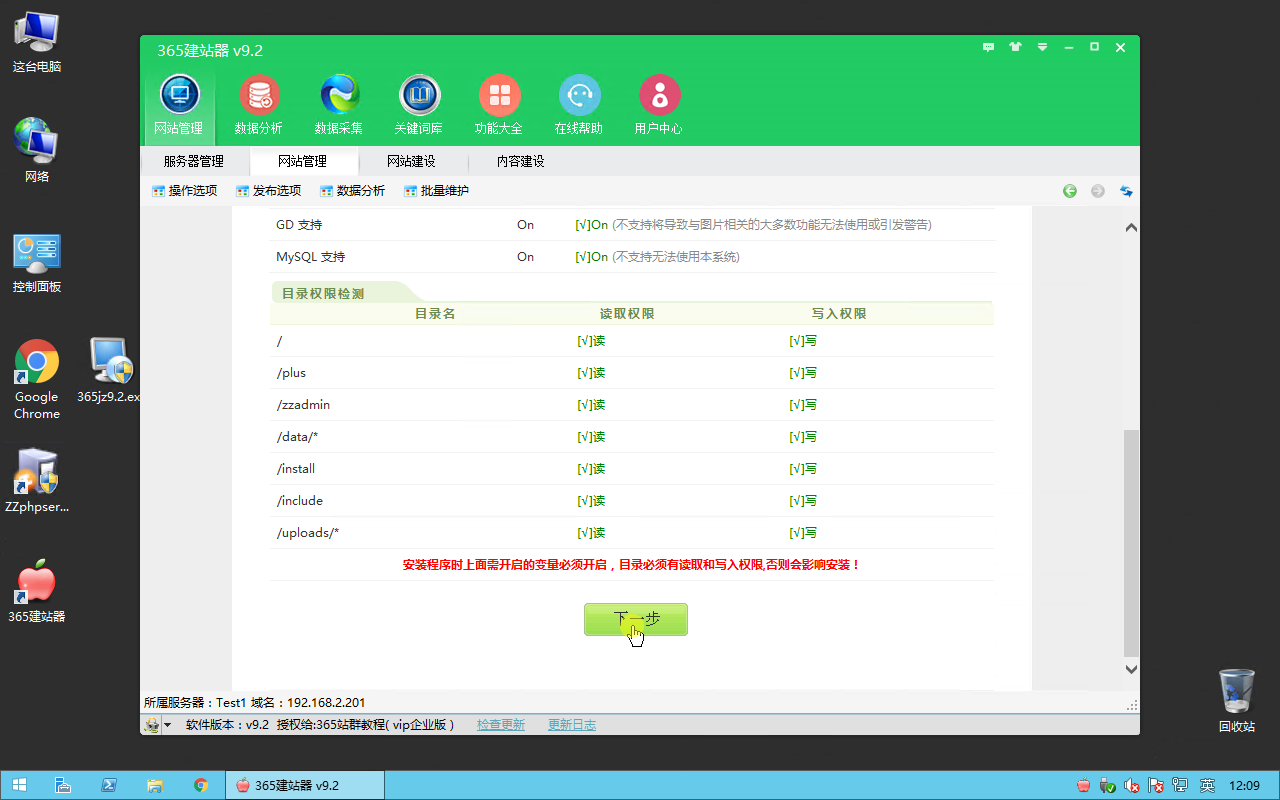
Task: Open PowerShell in taskbar
Action: [x=109, y=785]
